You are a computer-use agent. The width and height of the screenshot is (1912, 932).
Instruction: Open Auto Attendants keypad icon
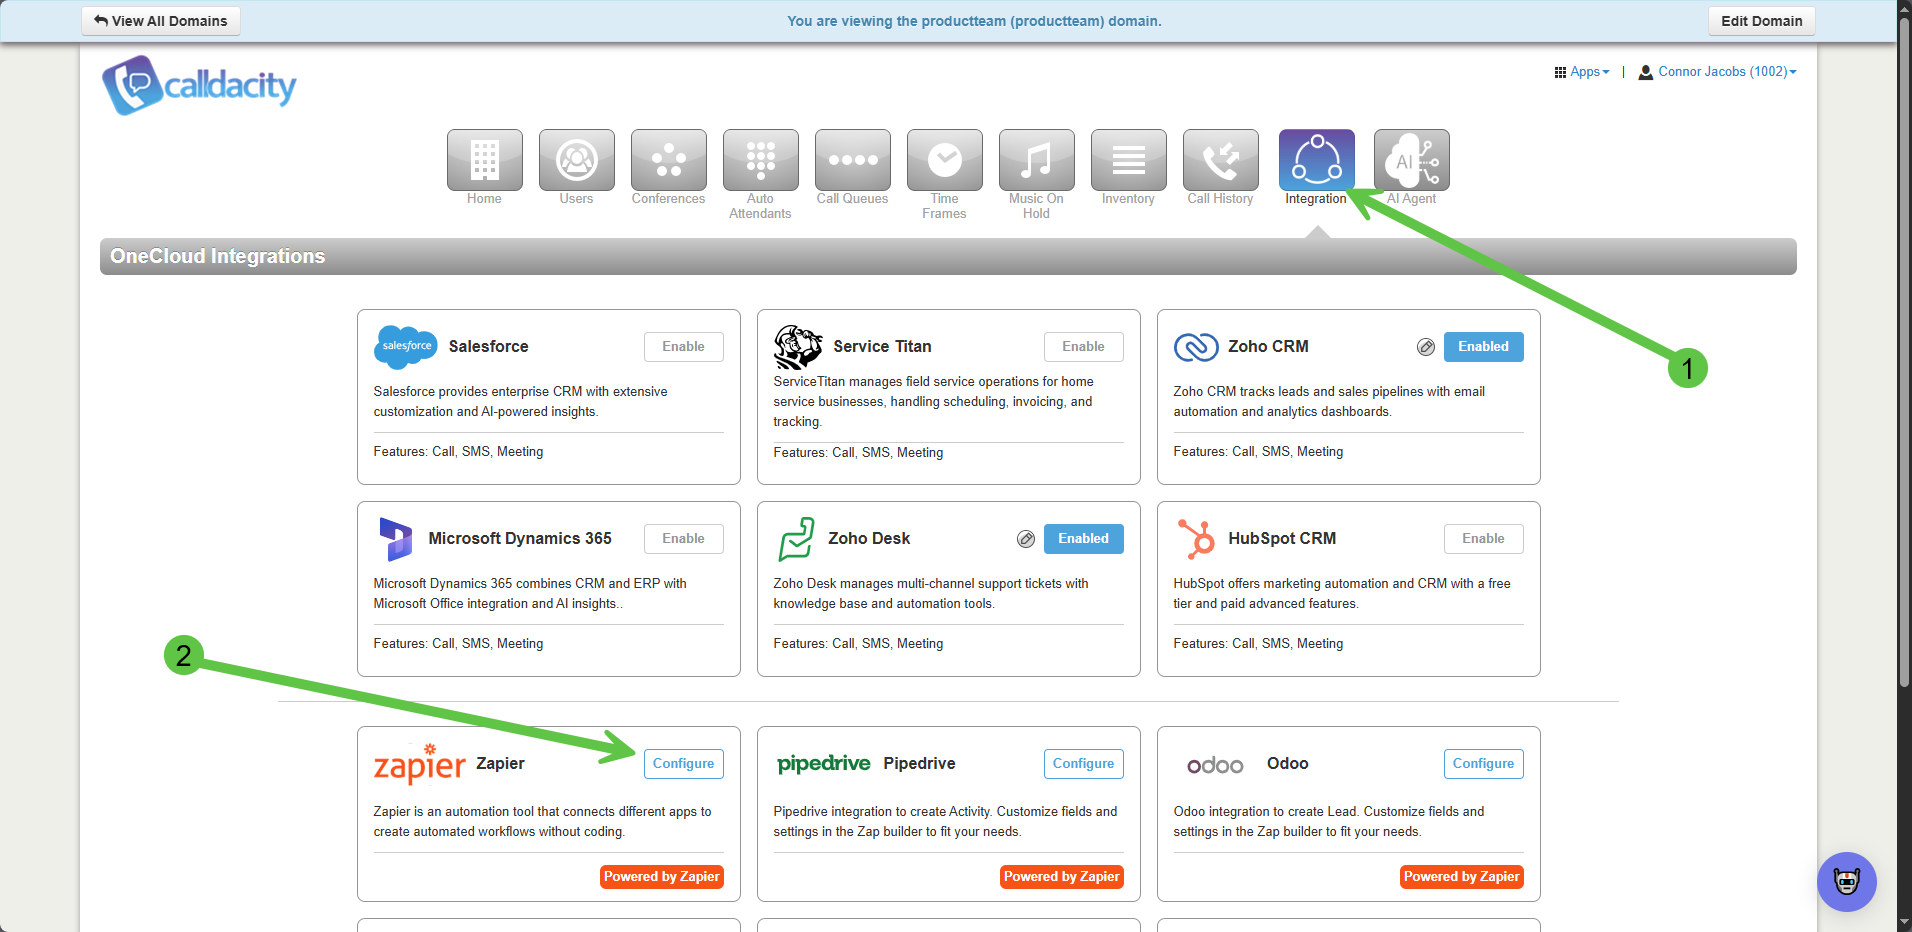coord(760,160)
